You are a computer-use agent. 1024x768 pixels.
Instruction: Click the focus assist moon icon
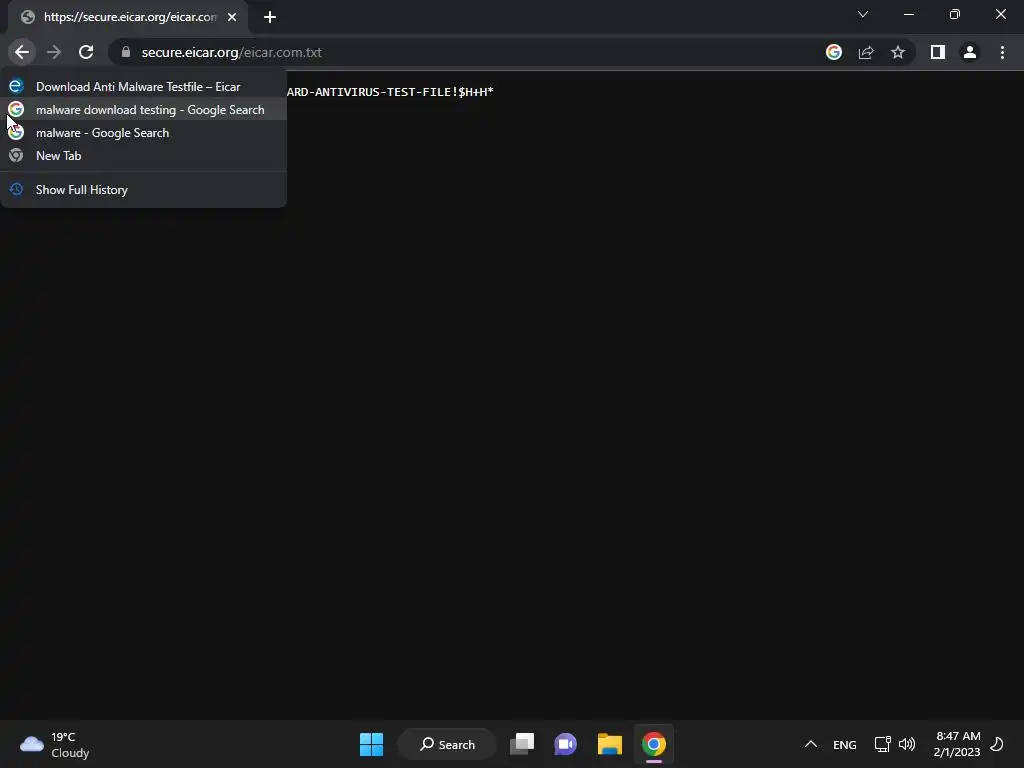[997, 744]
